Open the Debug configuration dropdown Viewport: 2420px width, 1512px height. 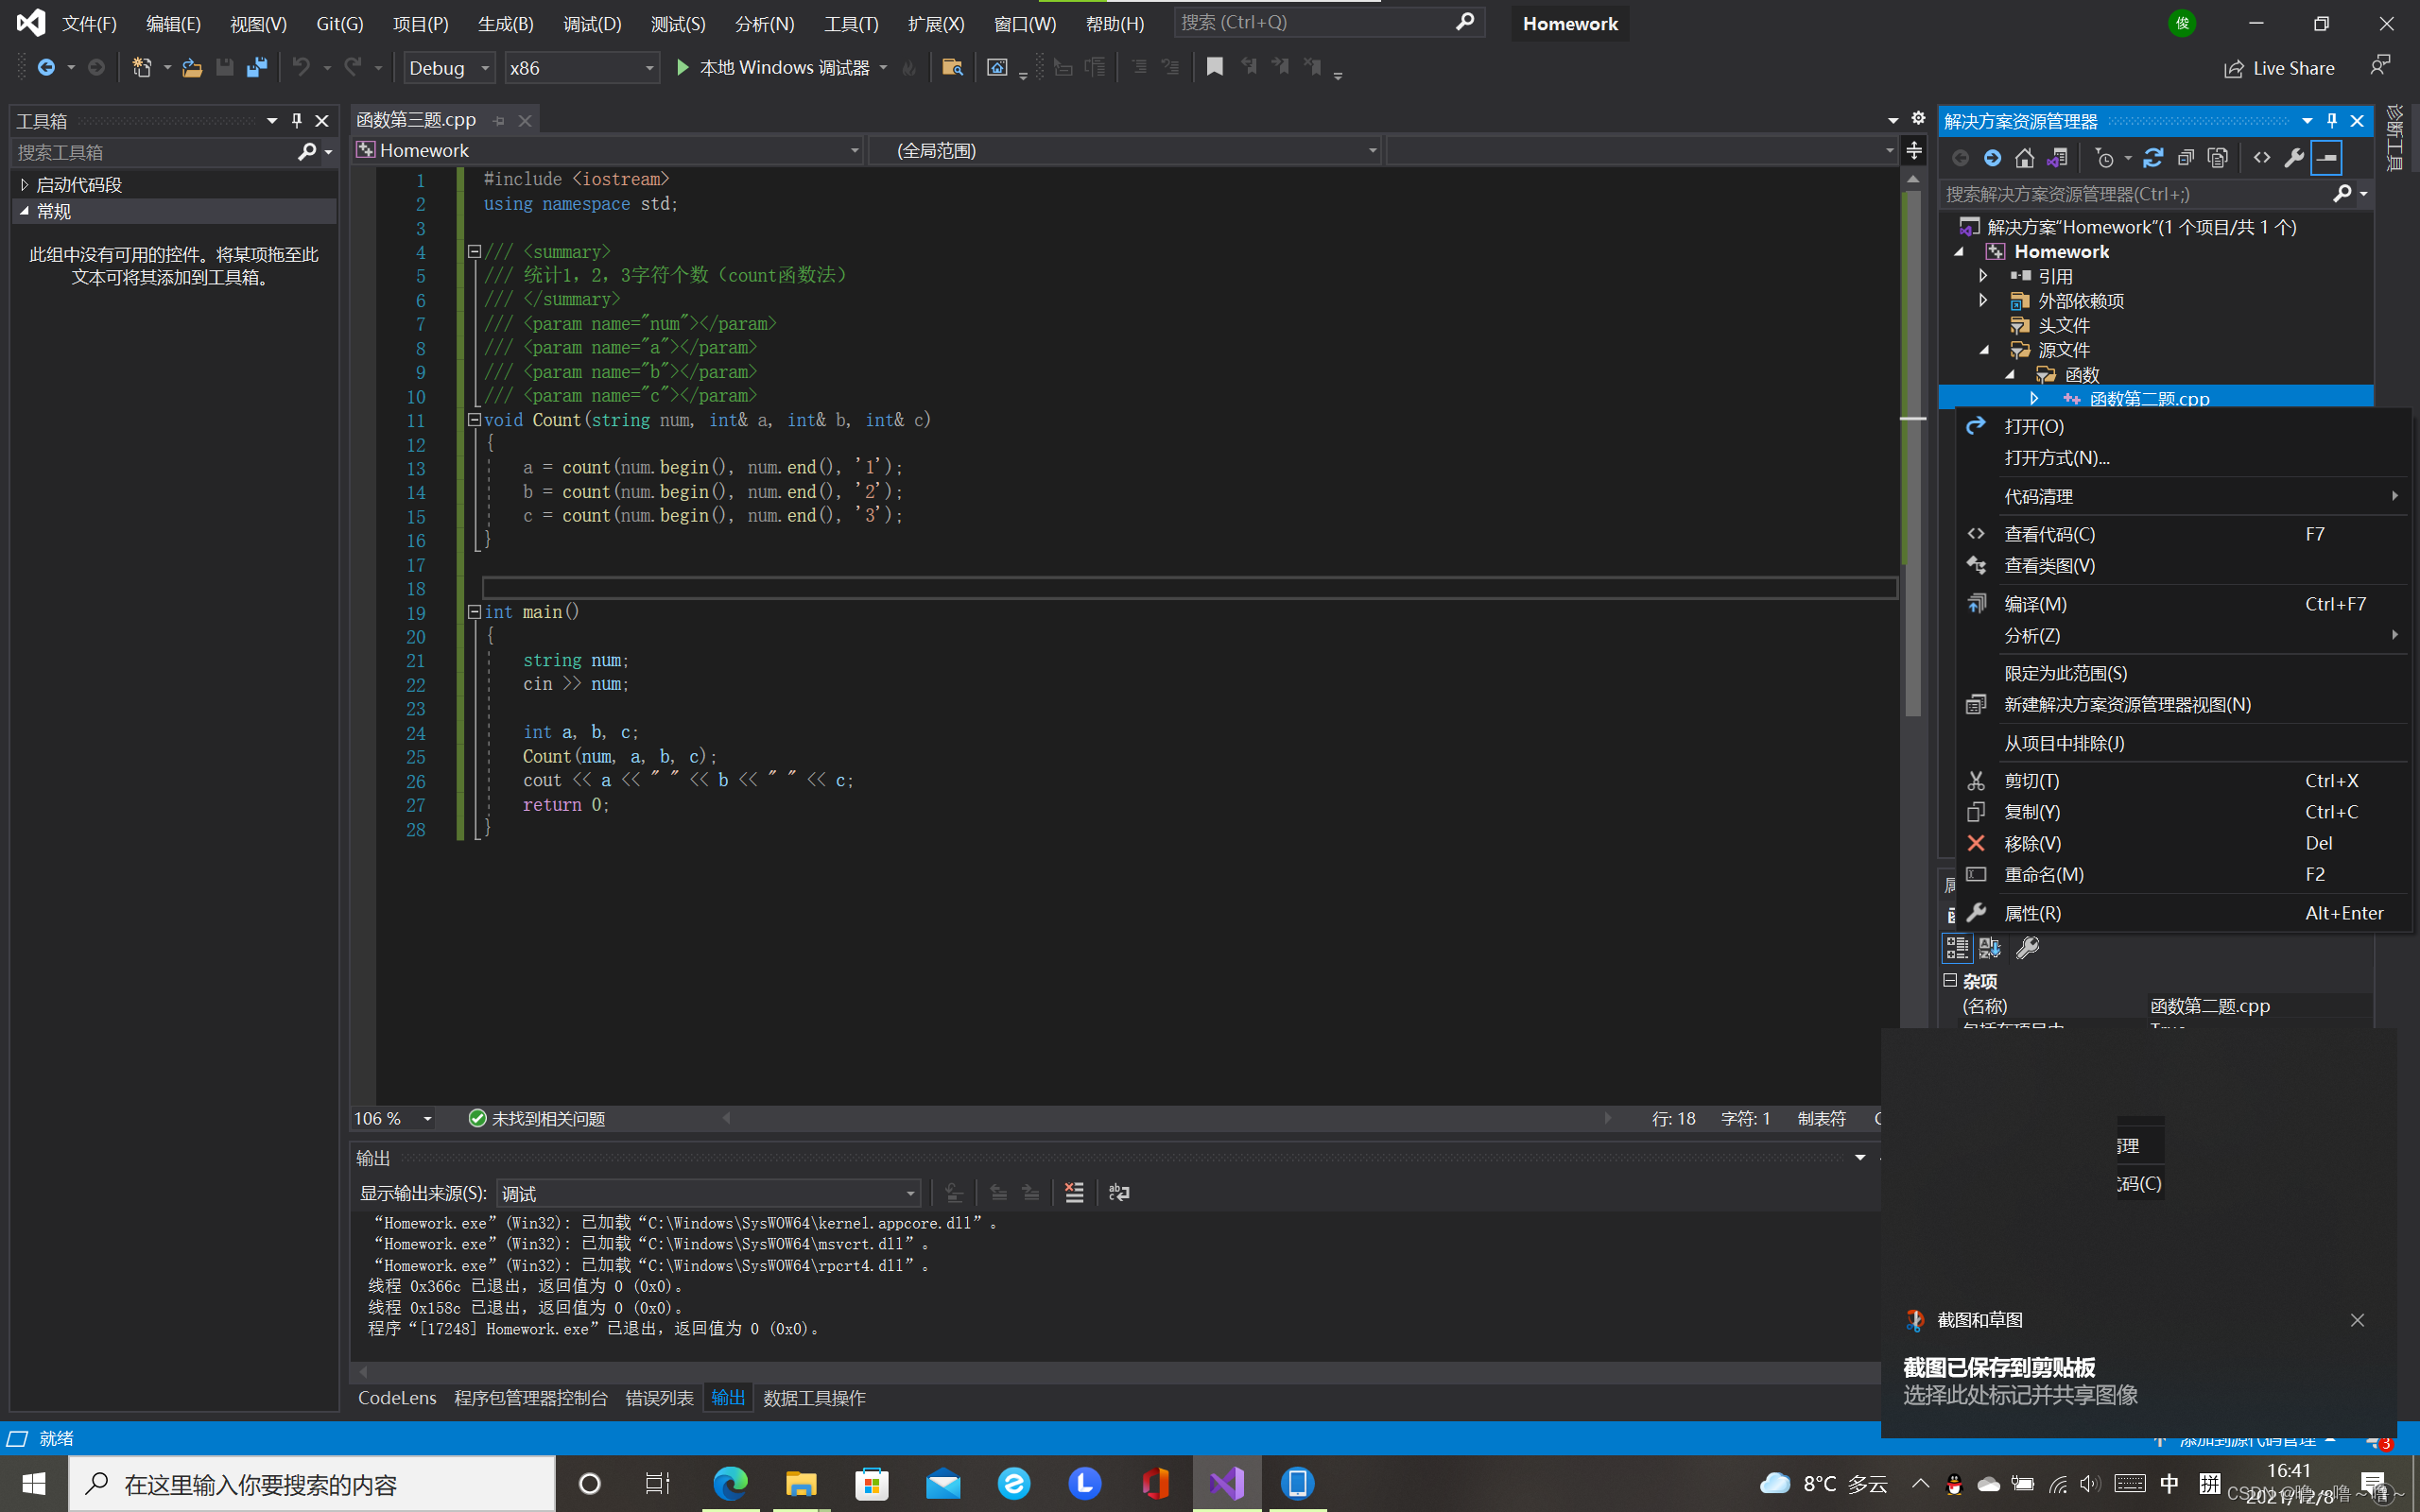[485, 68]
